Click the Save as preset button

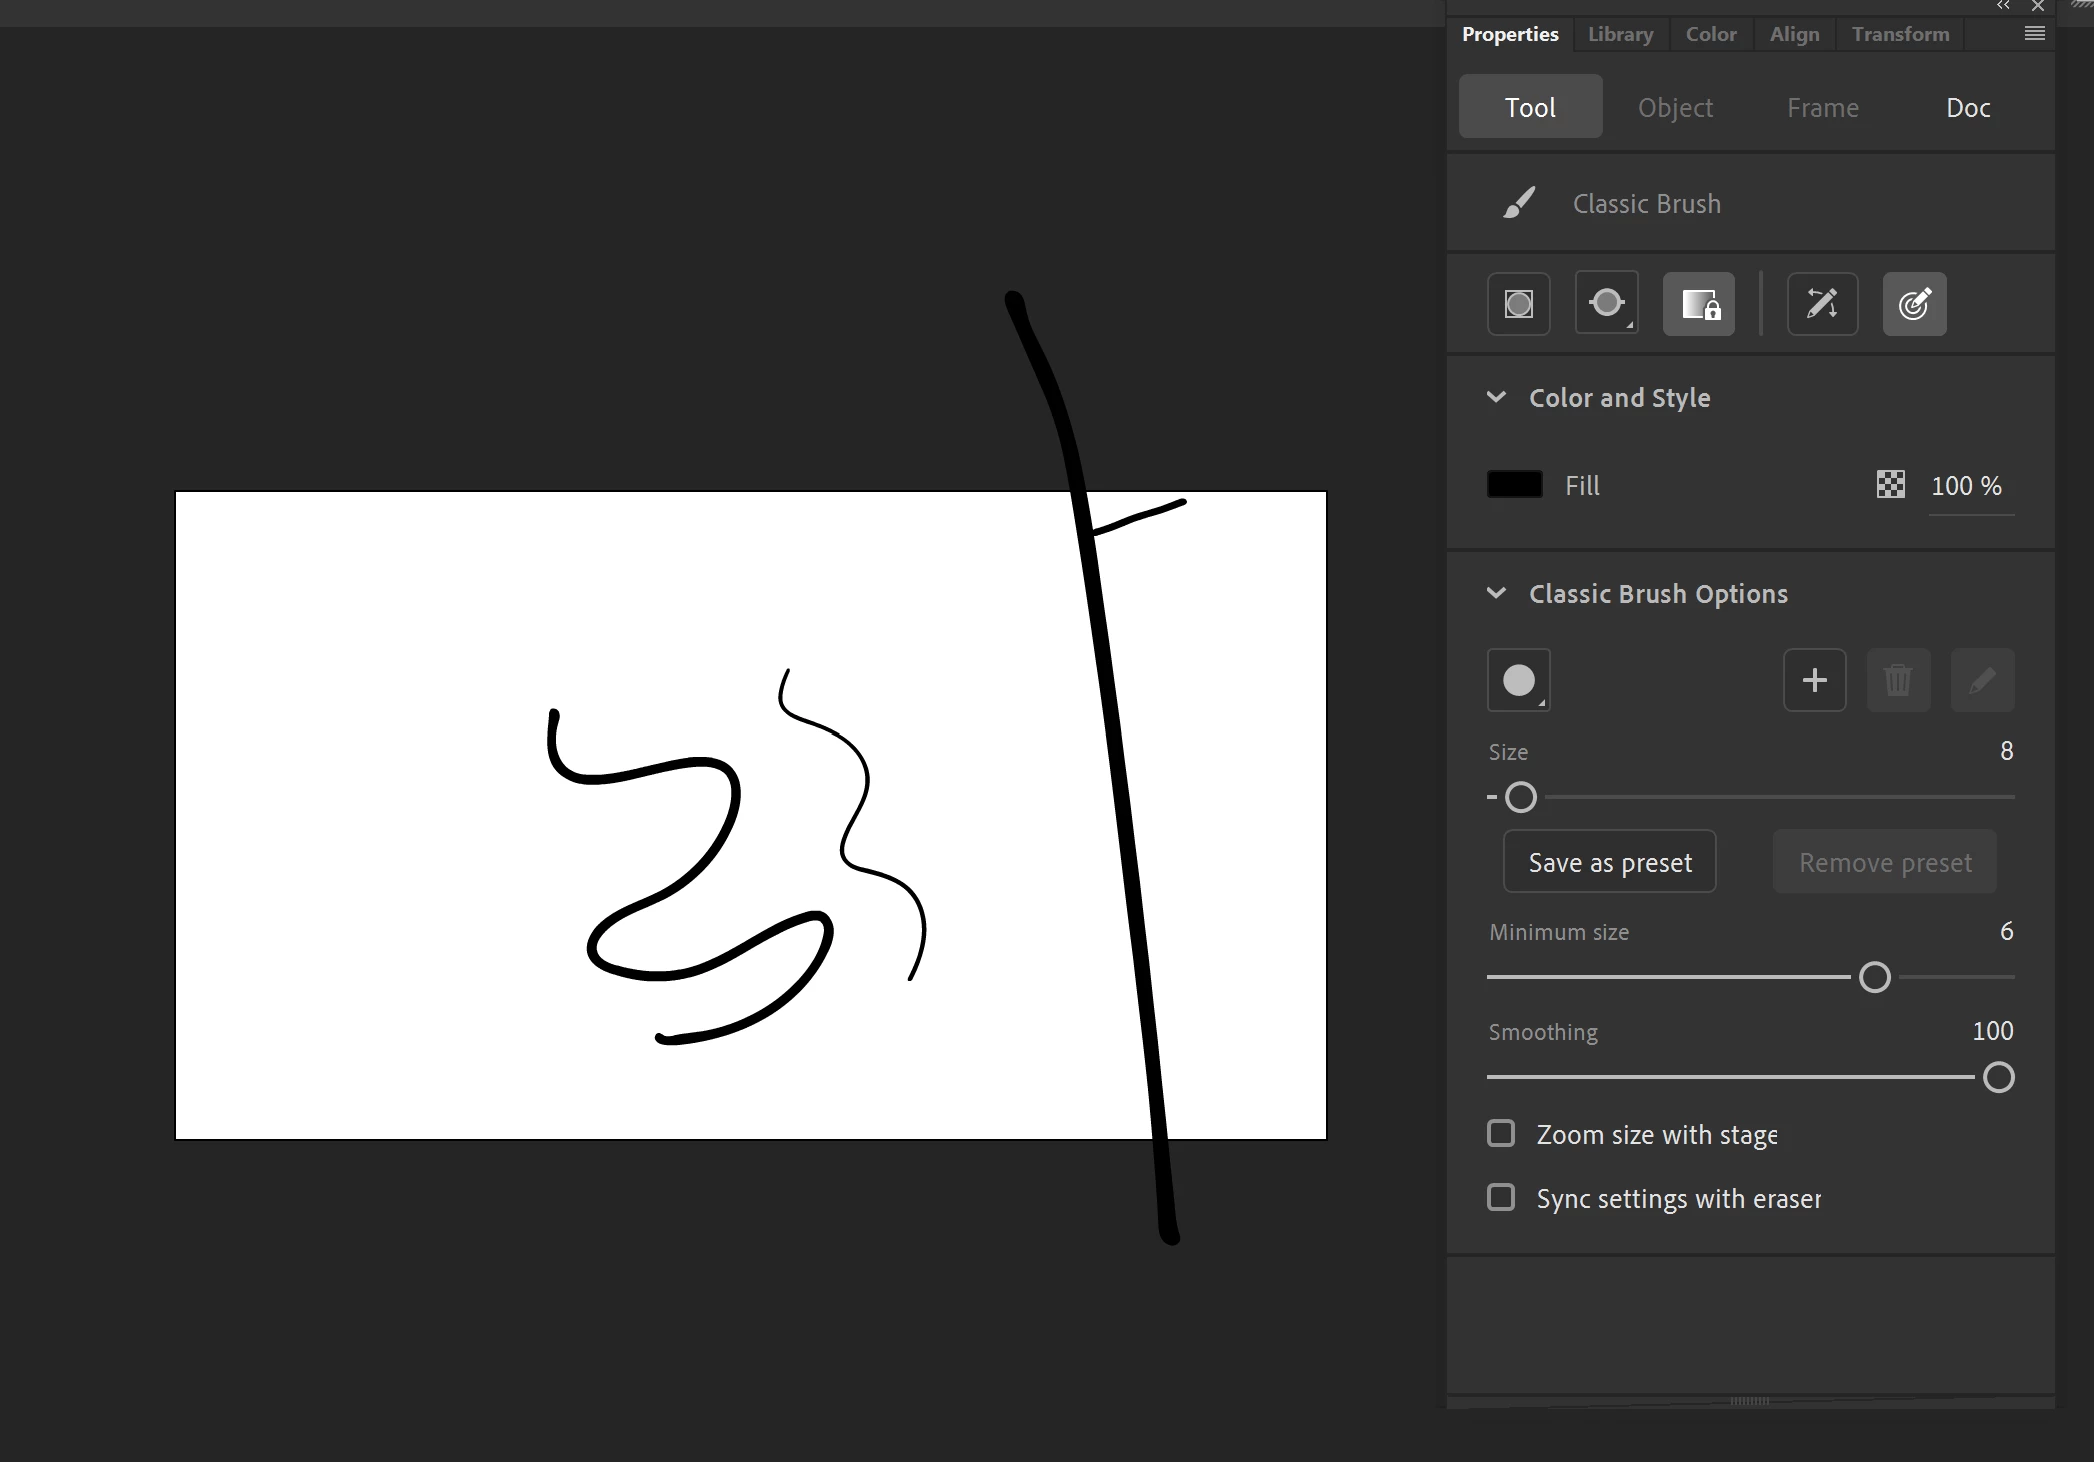pos(1609,862)
